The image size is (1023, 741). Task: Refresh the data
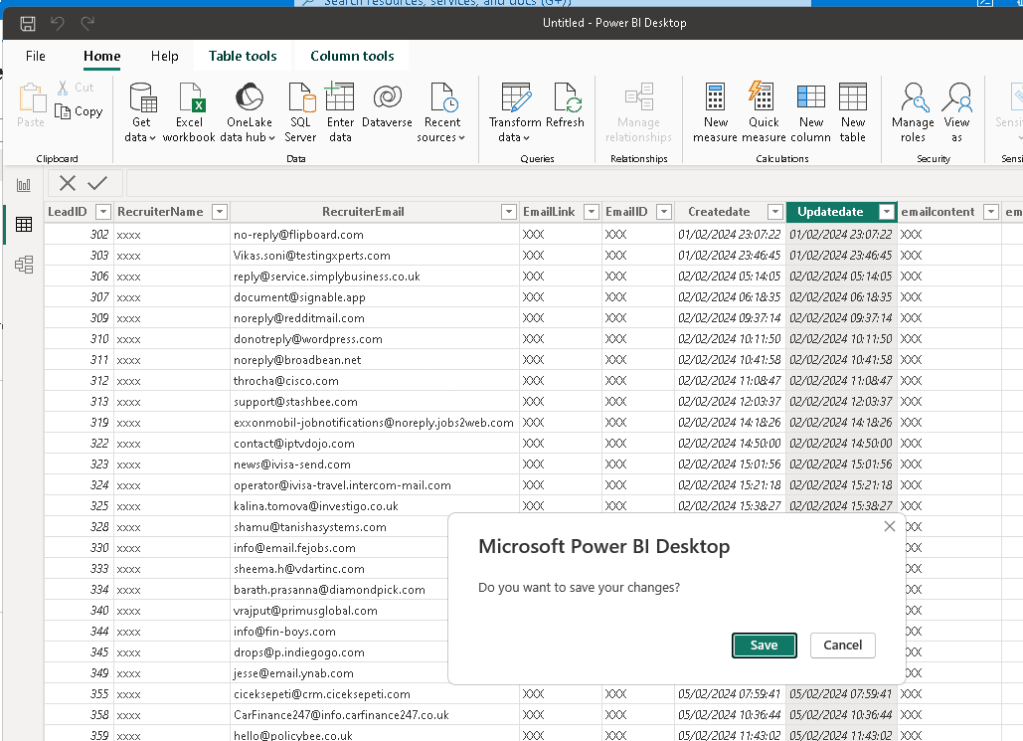[x=565, y=106]
